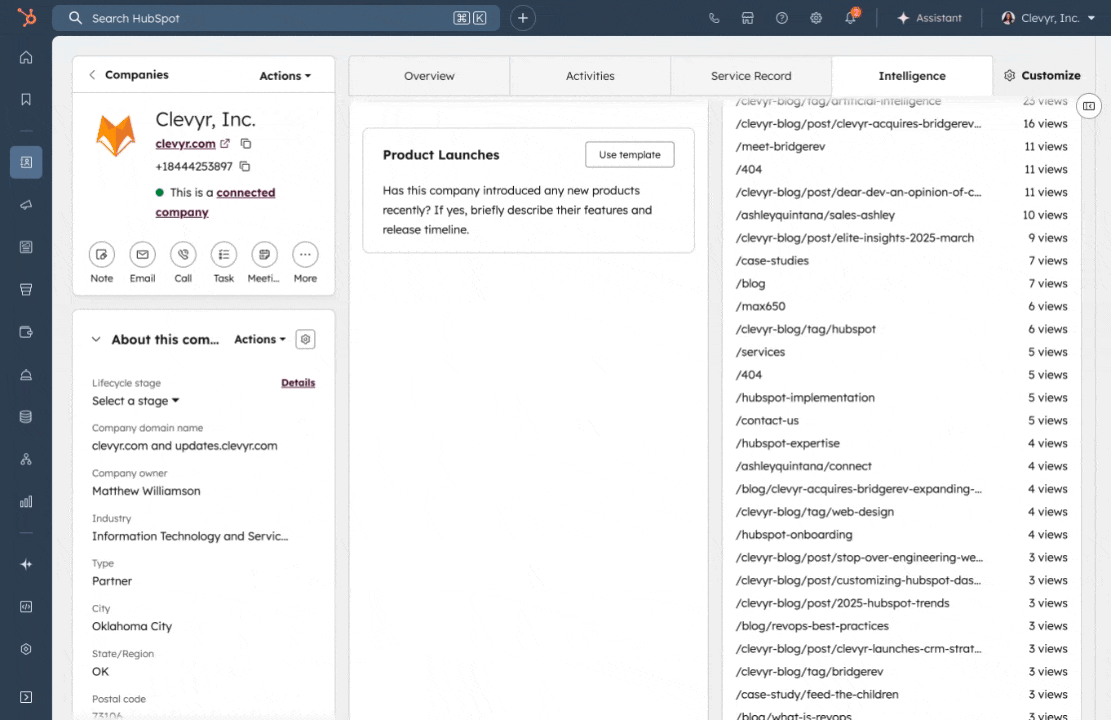Select the Intelligence tab
1111x720 pixels.
[x=912, y=76]
